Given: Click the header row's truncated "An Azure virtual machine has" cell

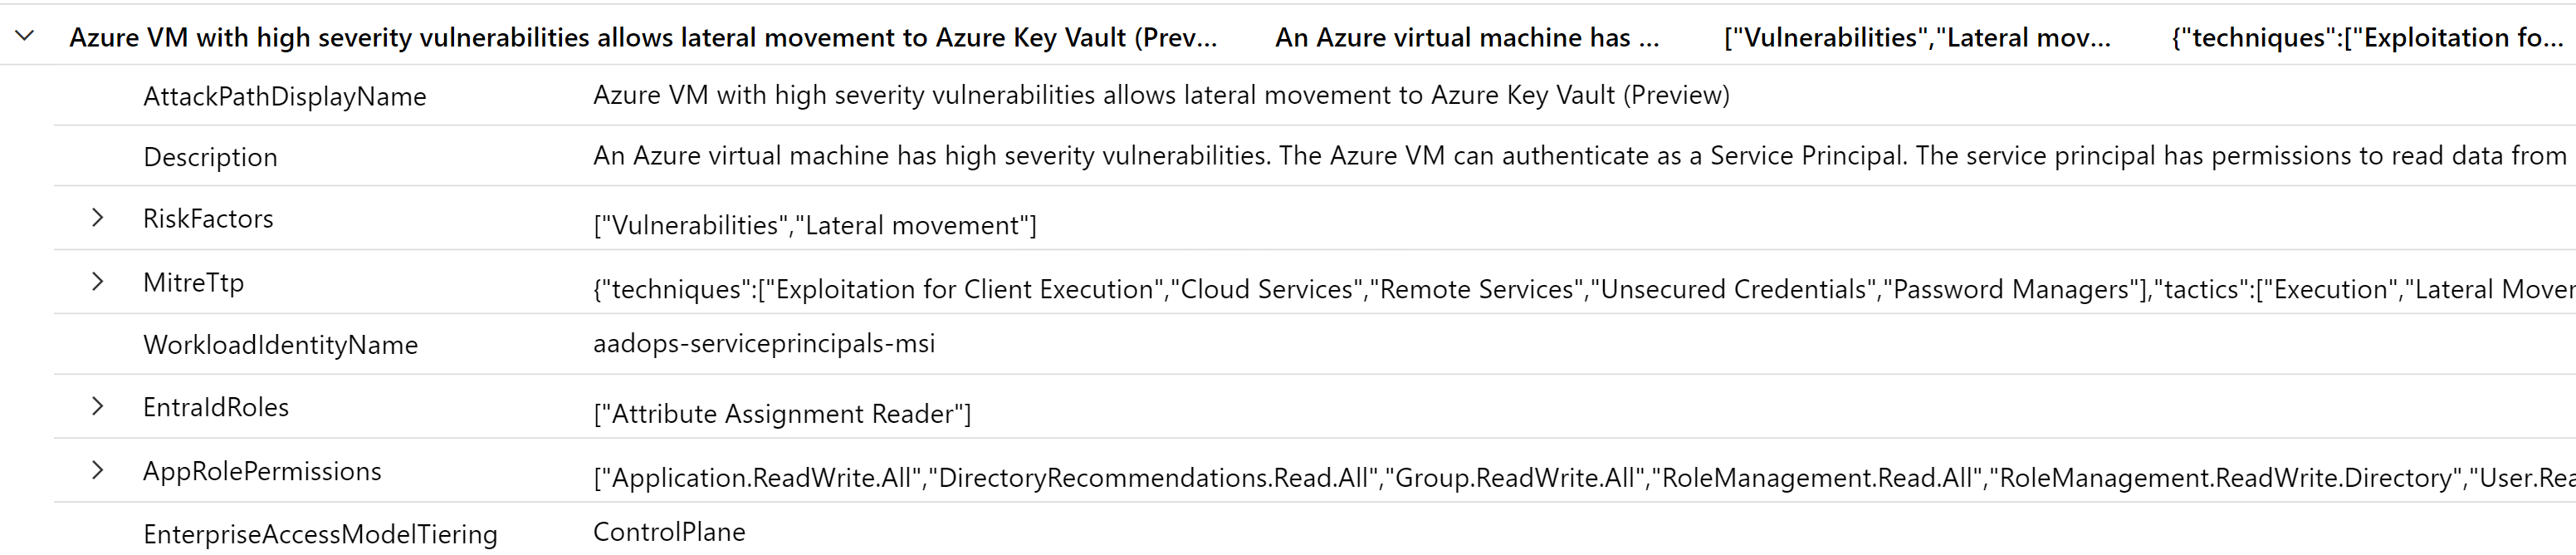Looking at the screenshot, I should point(1467,38).
